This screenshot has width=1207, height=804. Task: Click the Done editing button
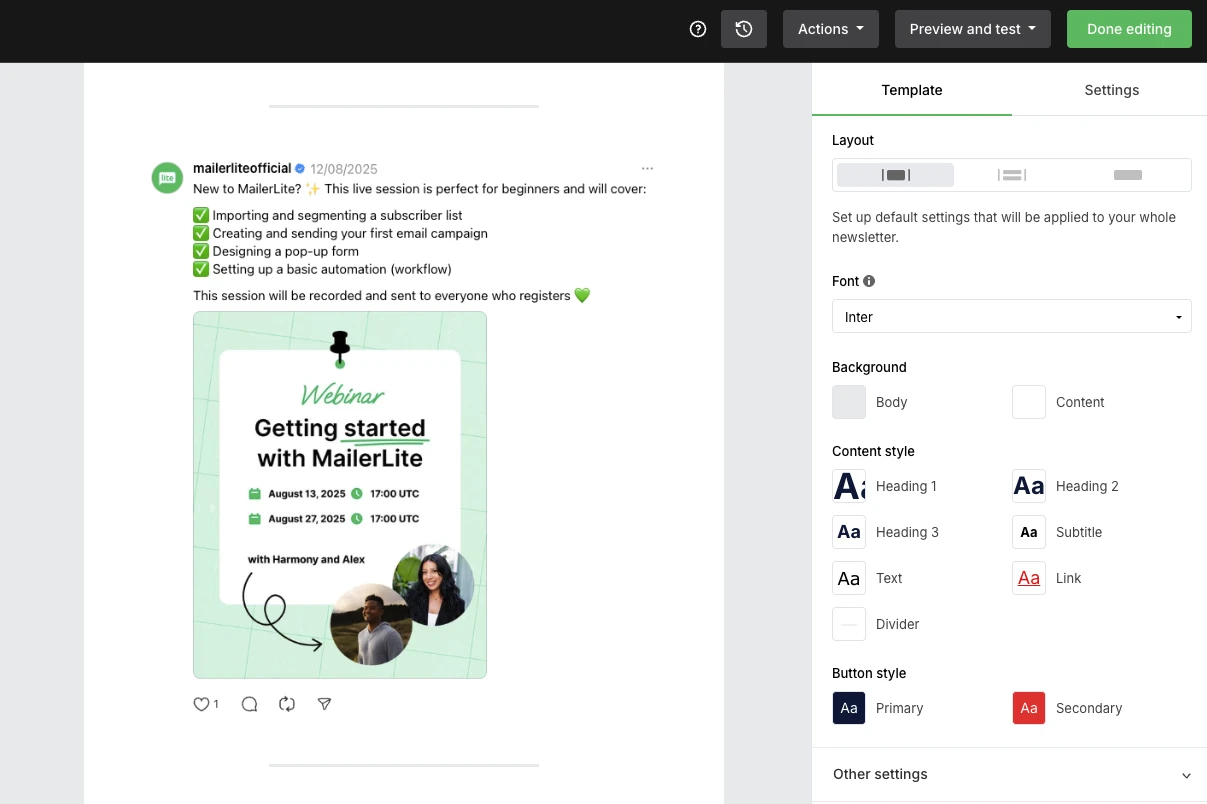tap(1129, 29)
